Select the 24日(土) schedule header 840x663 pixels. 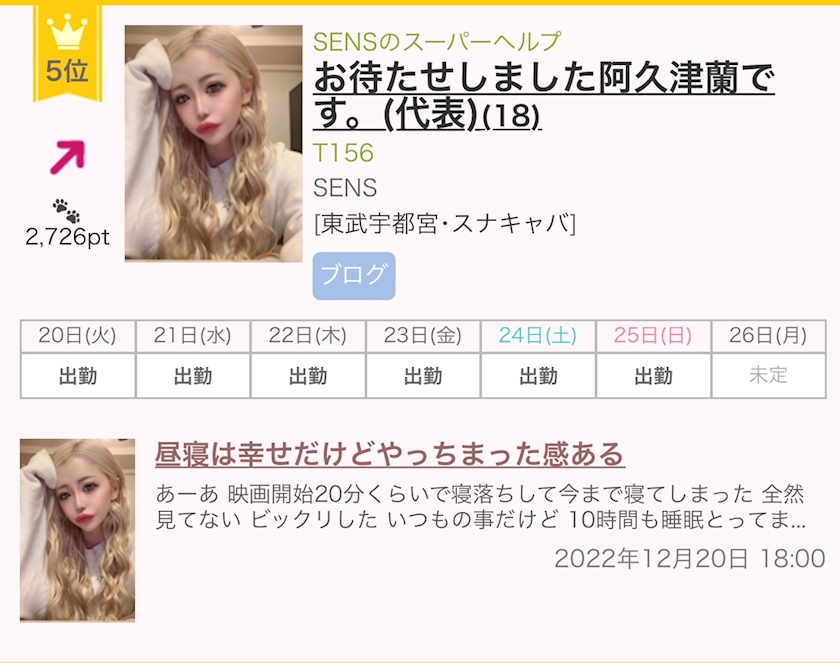[x=538, y=336]
